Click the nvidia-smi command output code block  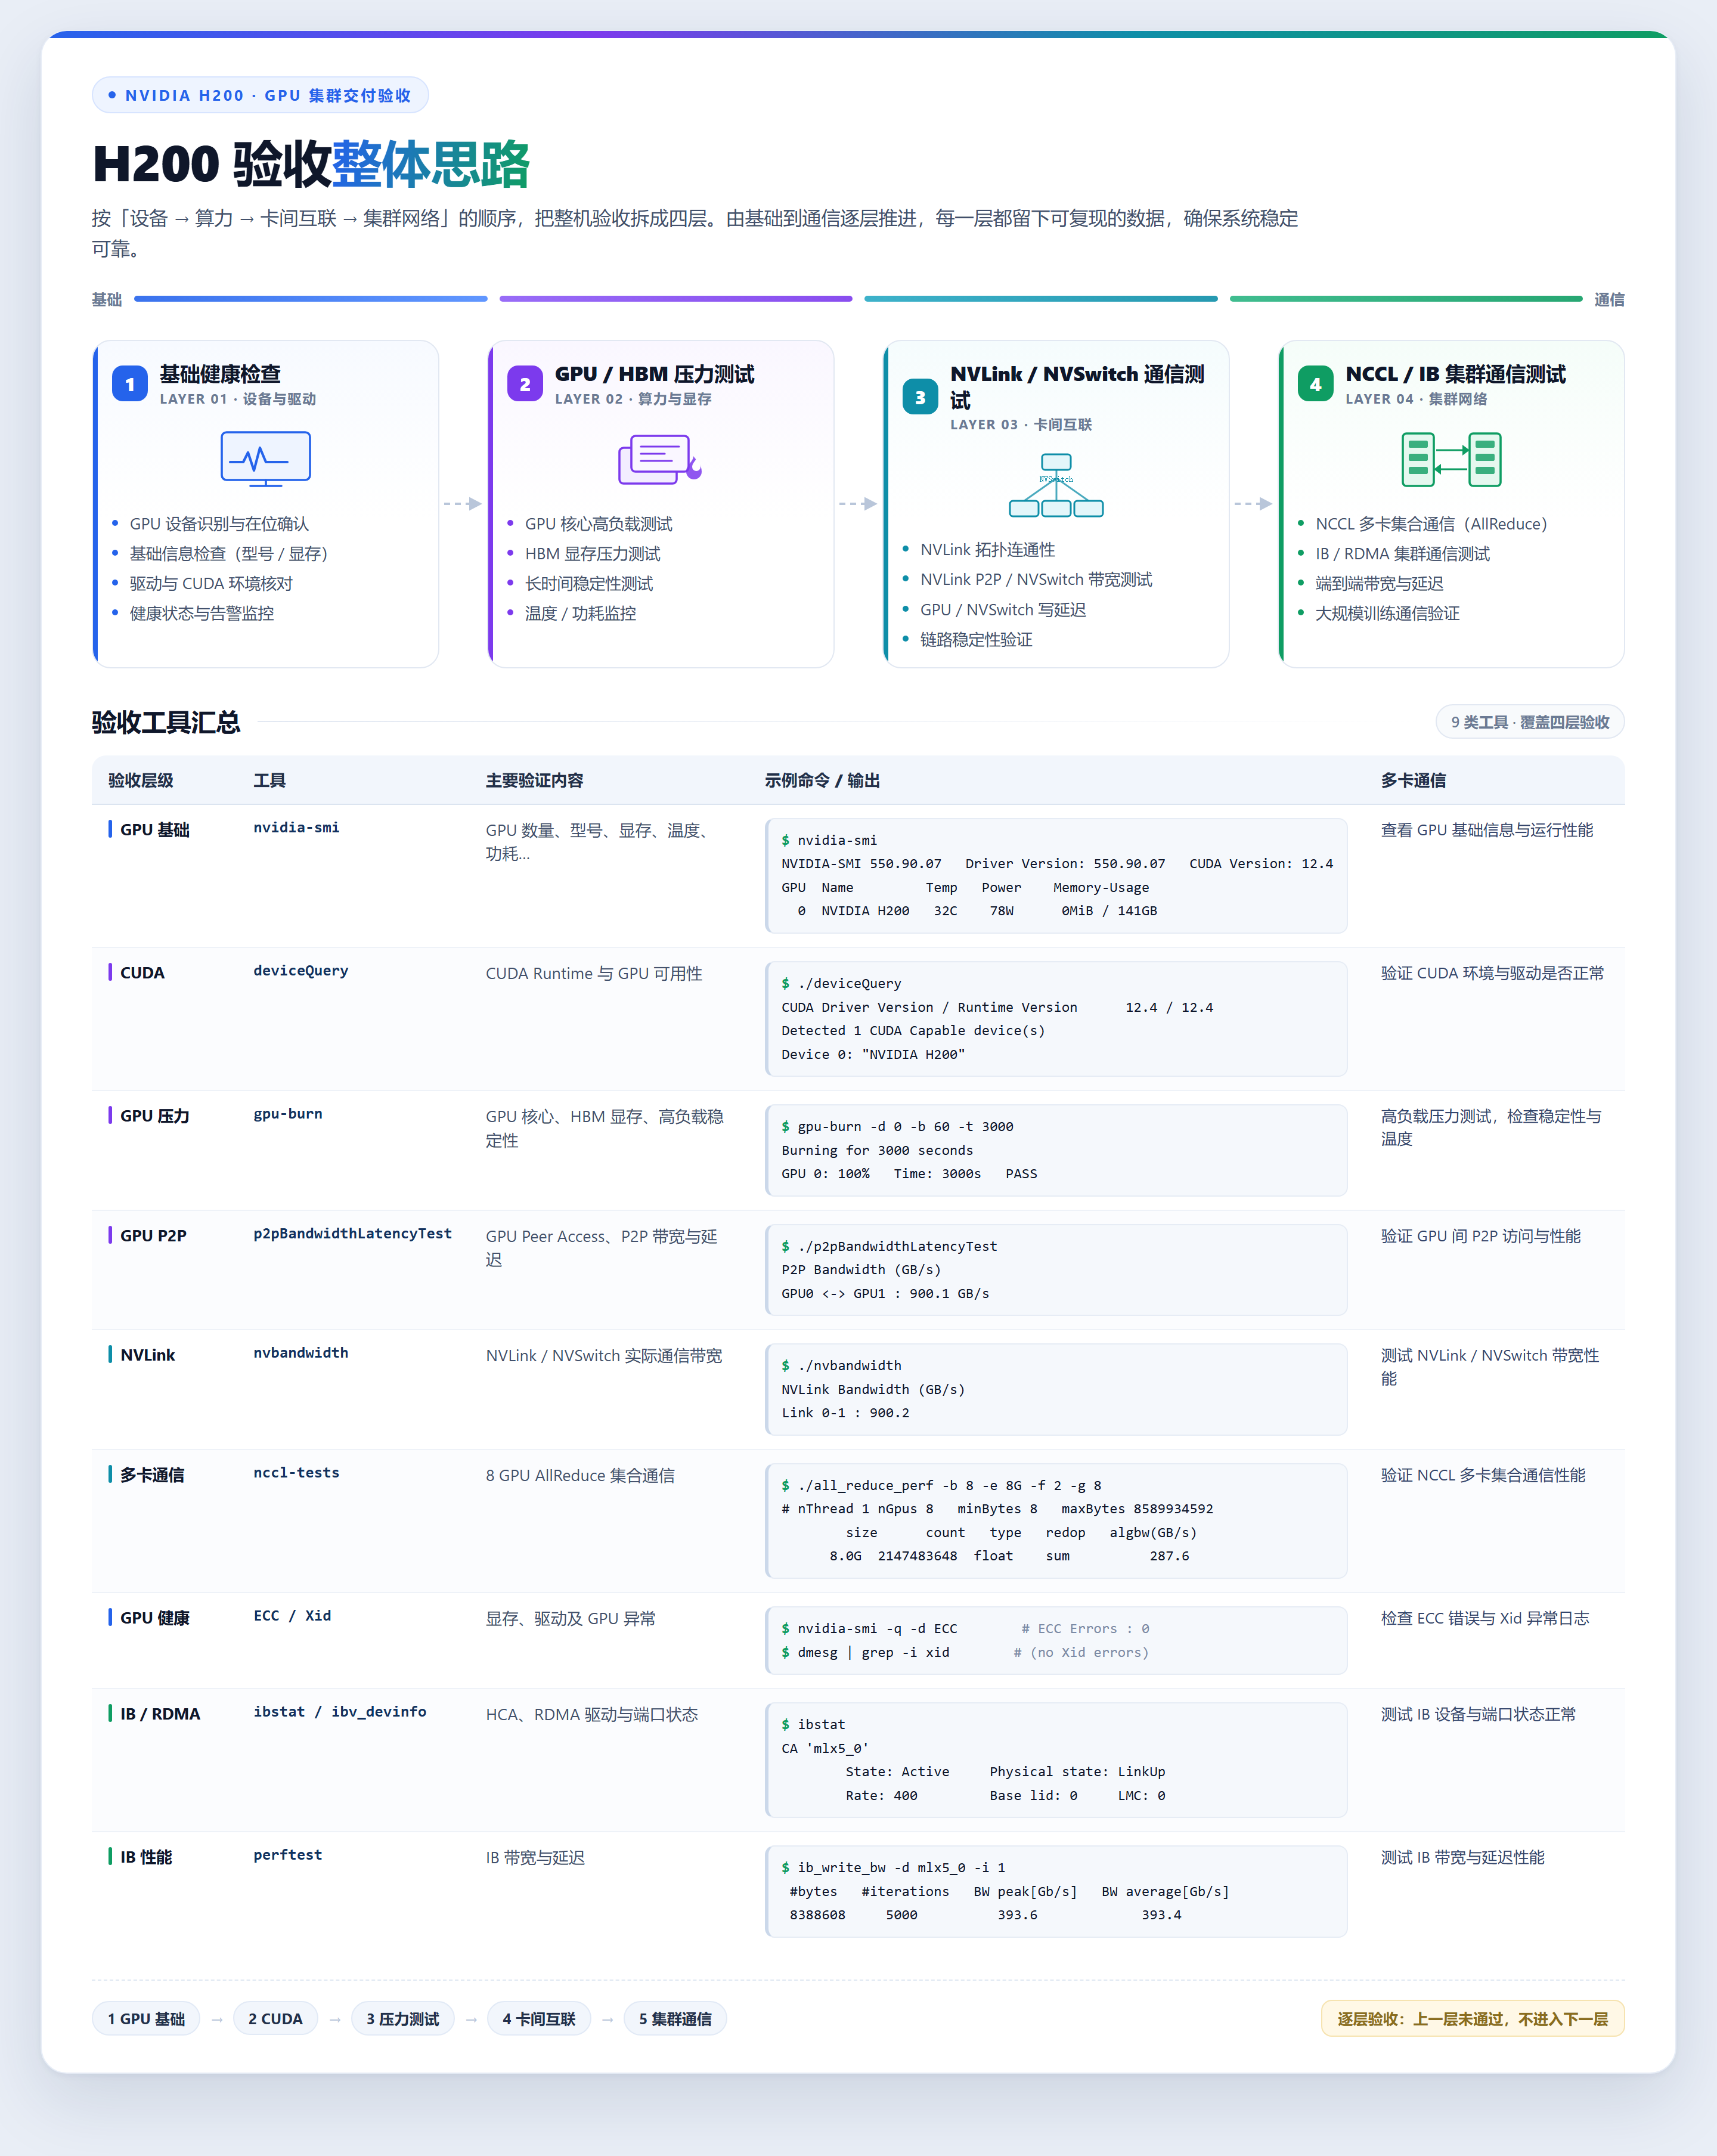pos(1056,876)
